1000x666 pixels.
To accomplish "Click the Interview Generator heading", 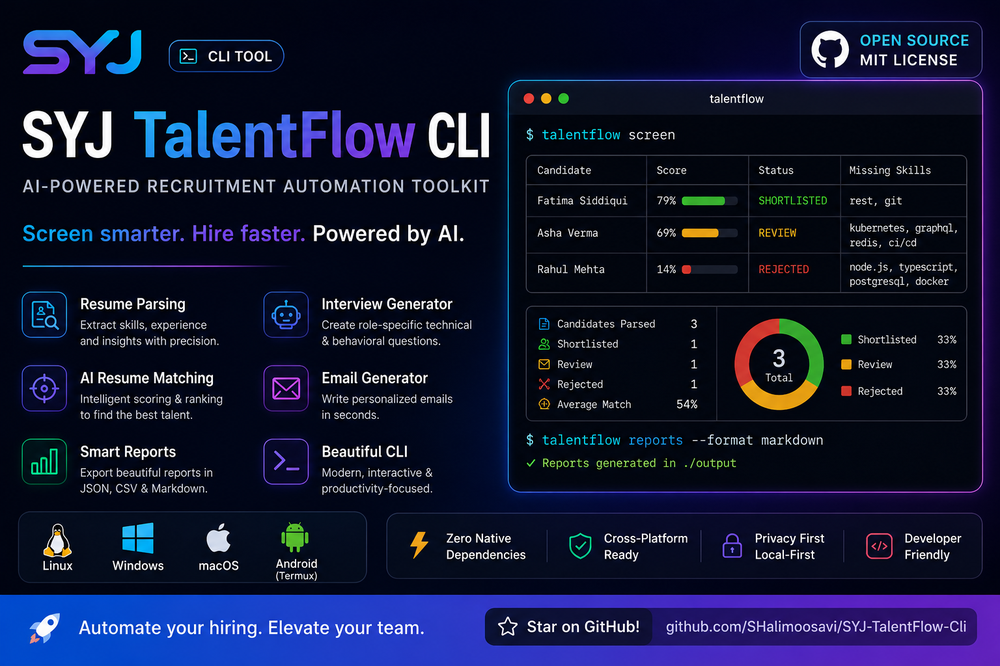I will point(387,304).
